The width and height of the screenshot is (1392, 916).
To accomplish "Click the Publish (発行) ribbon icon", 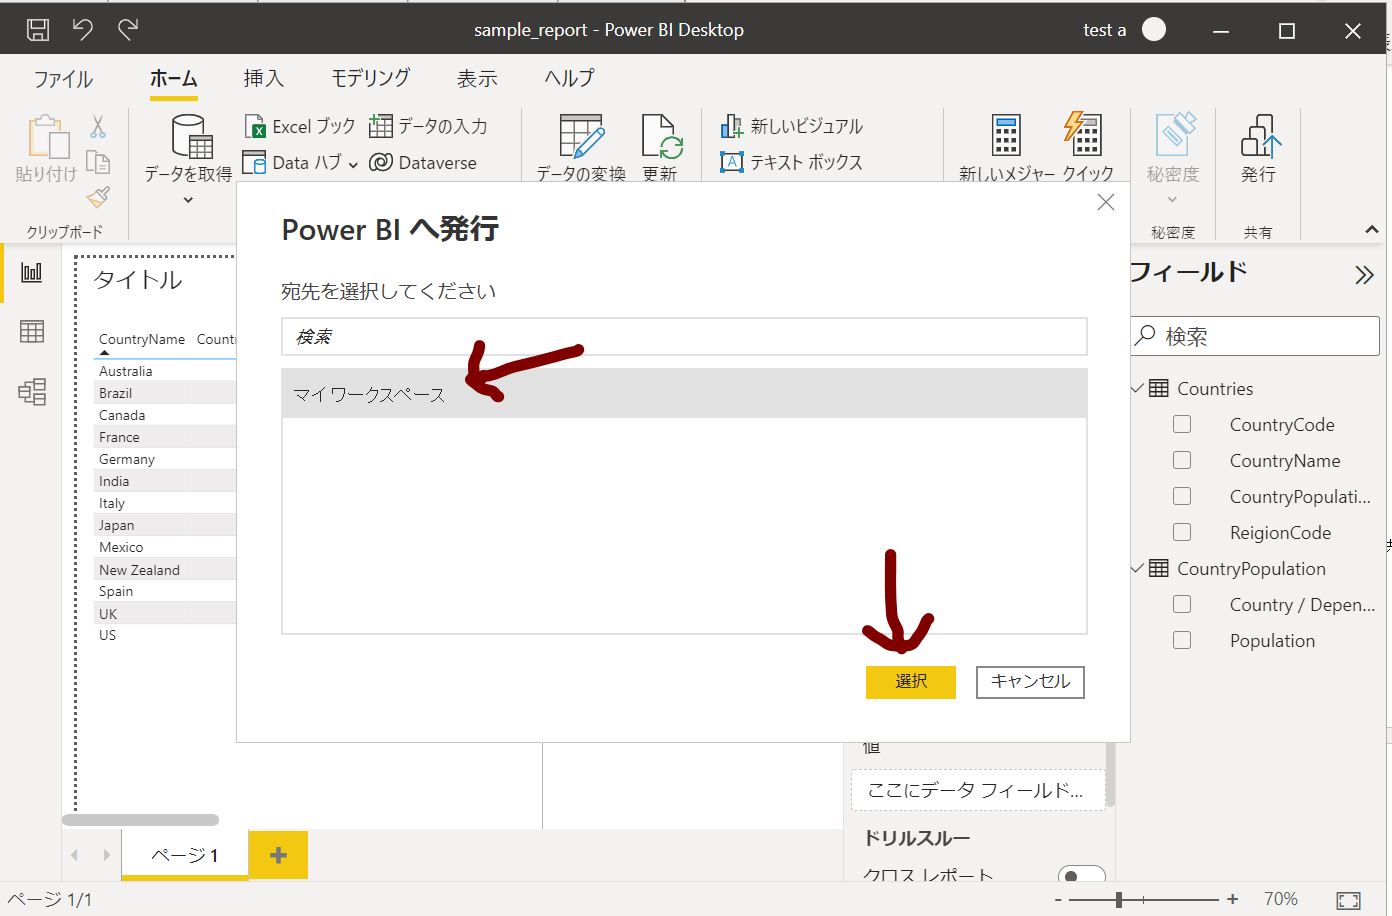I will [x=1260, y=136].
